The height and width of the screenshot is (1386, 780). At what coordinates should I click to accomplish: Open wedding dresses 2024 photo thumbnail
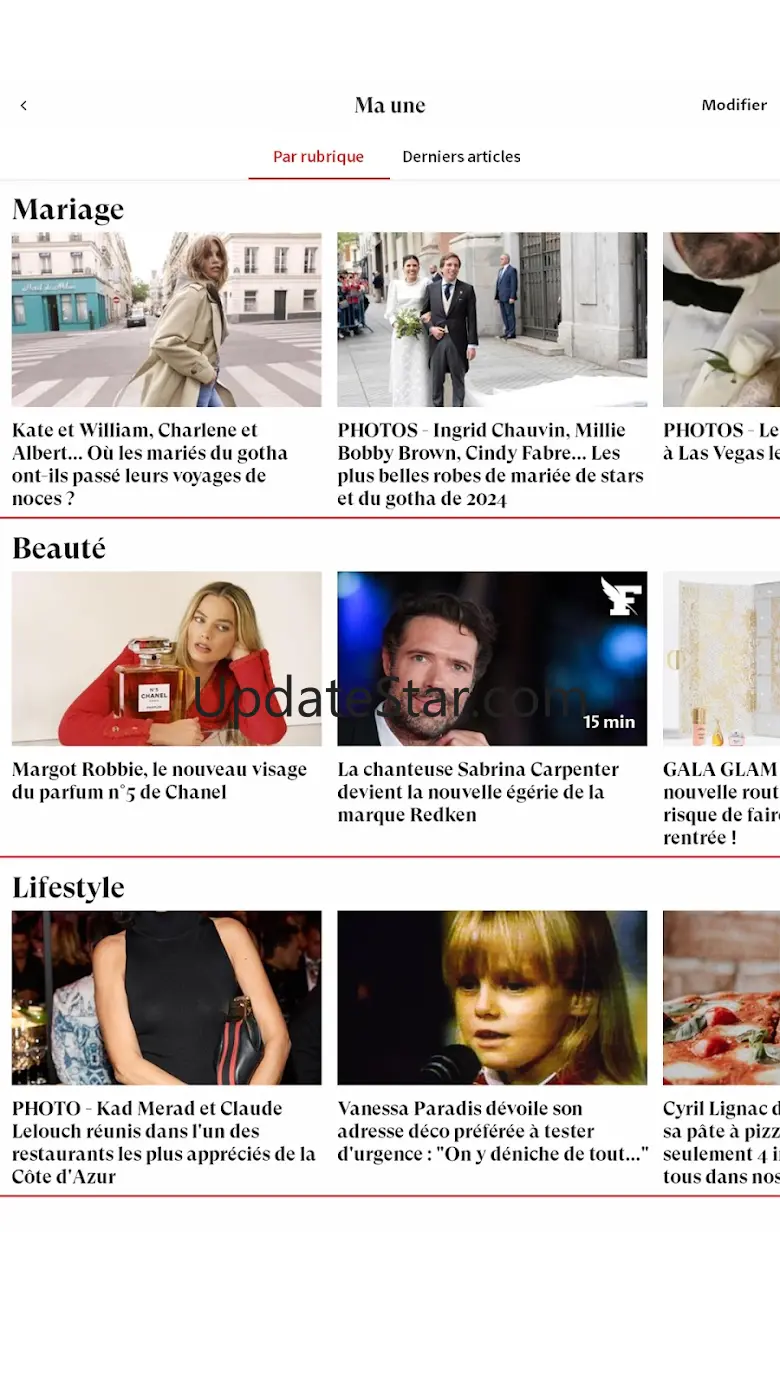coord(492,320)
